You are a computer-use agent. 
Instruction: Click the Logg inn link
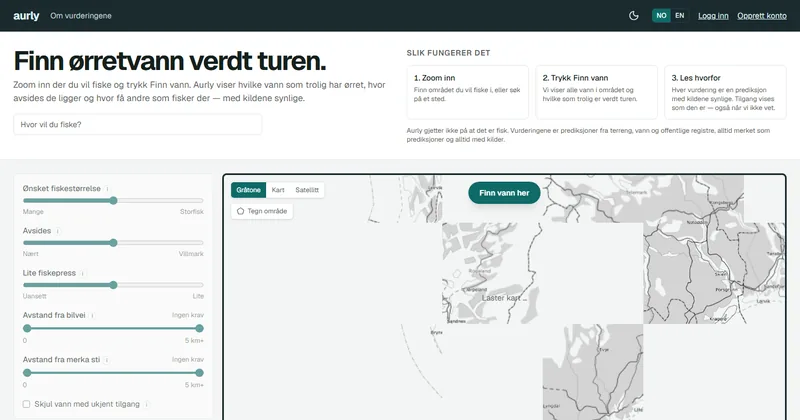(713, 16)
